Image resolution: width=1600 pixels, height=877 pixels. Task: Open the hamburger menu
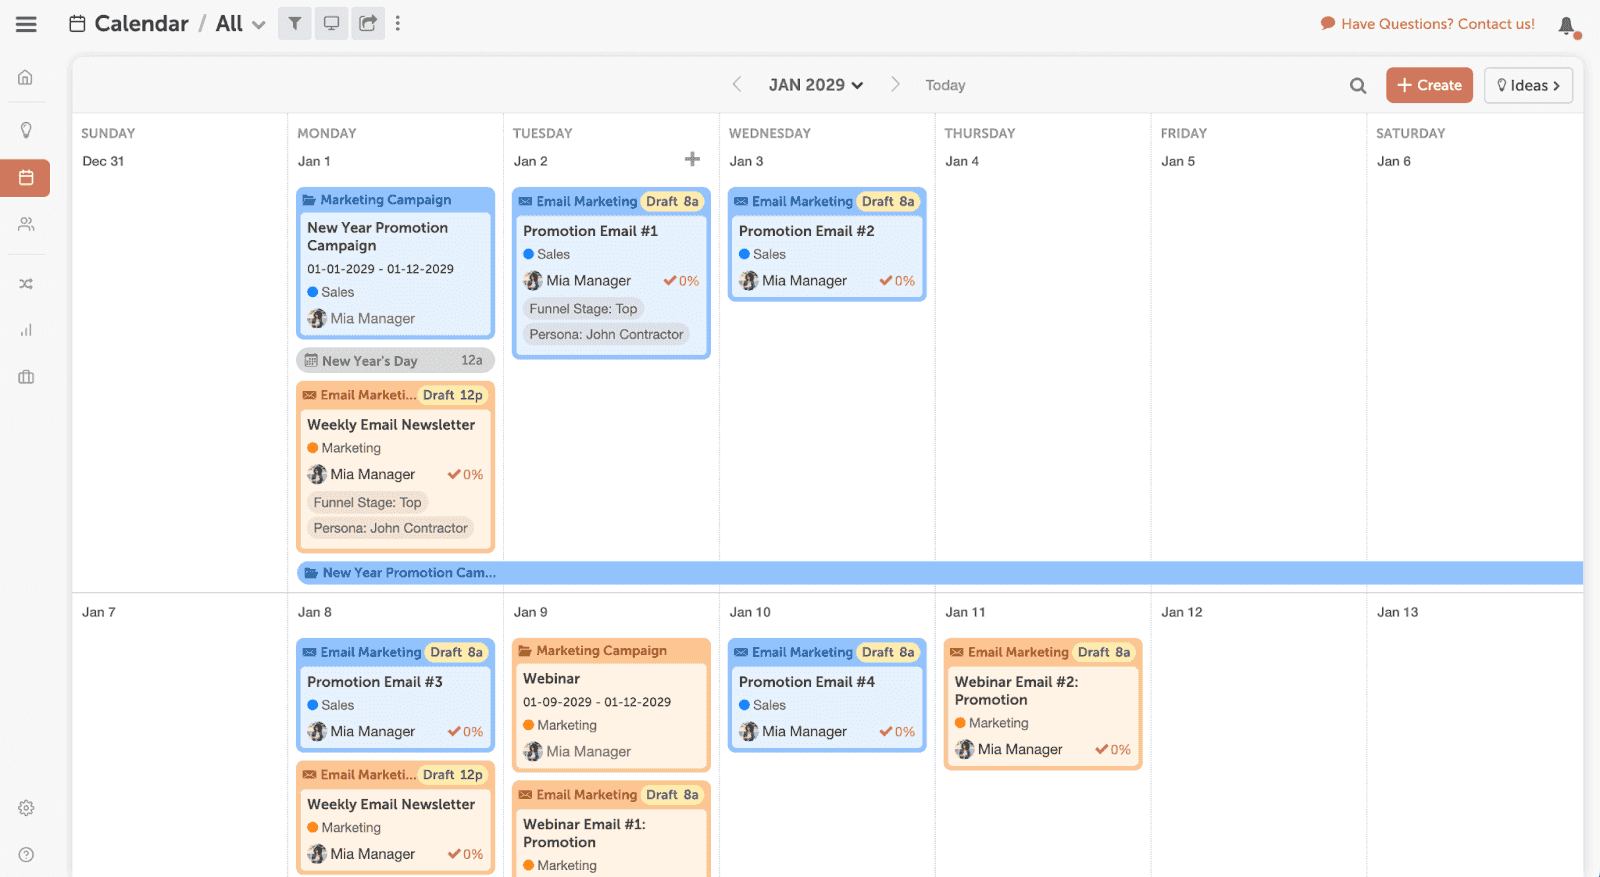pos(26,24)
